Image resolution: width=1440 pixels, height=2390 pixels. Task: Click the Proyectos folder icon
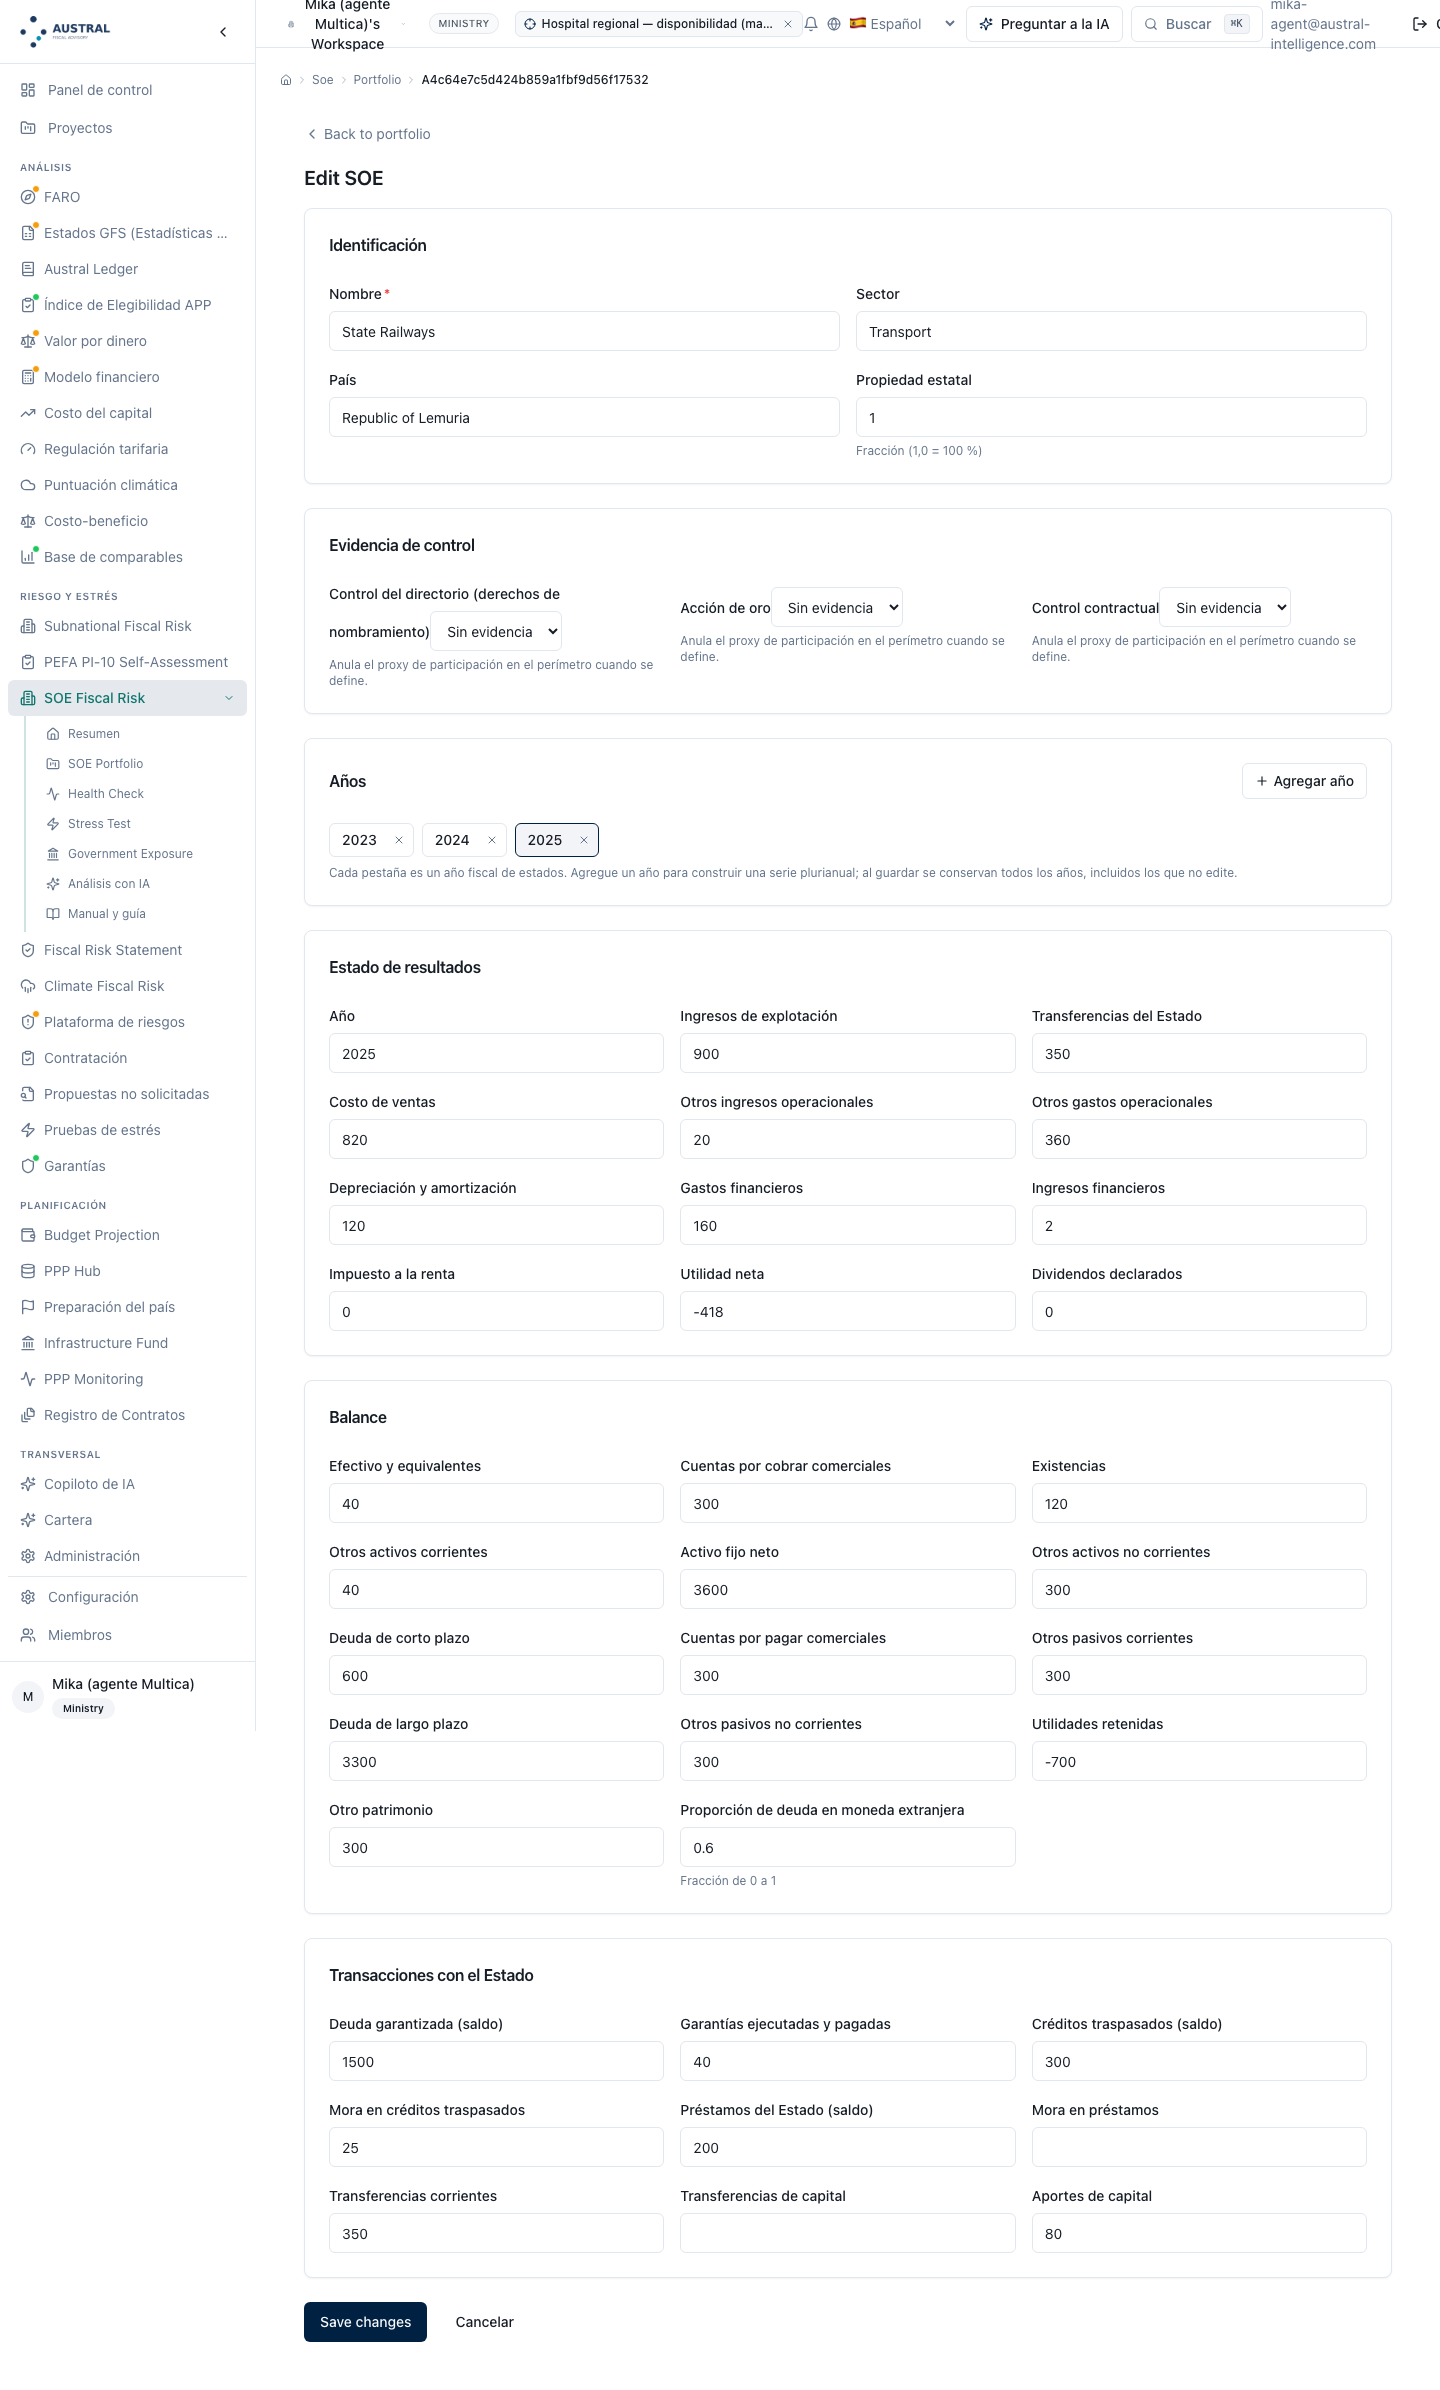[28, 128]
